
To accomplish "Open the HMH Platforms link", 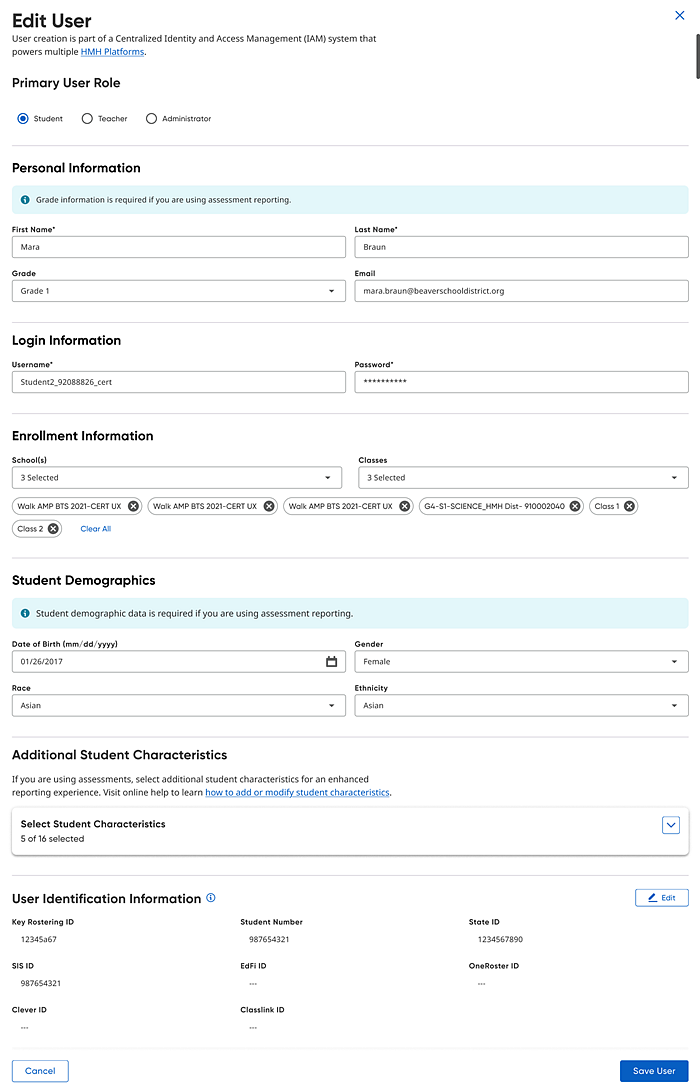I will (112, 51).
